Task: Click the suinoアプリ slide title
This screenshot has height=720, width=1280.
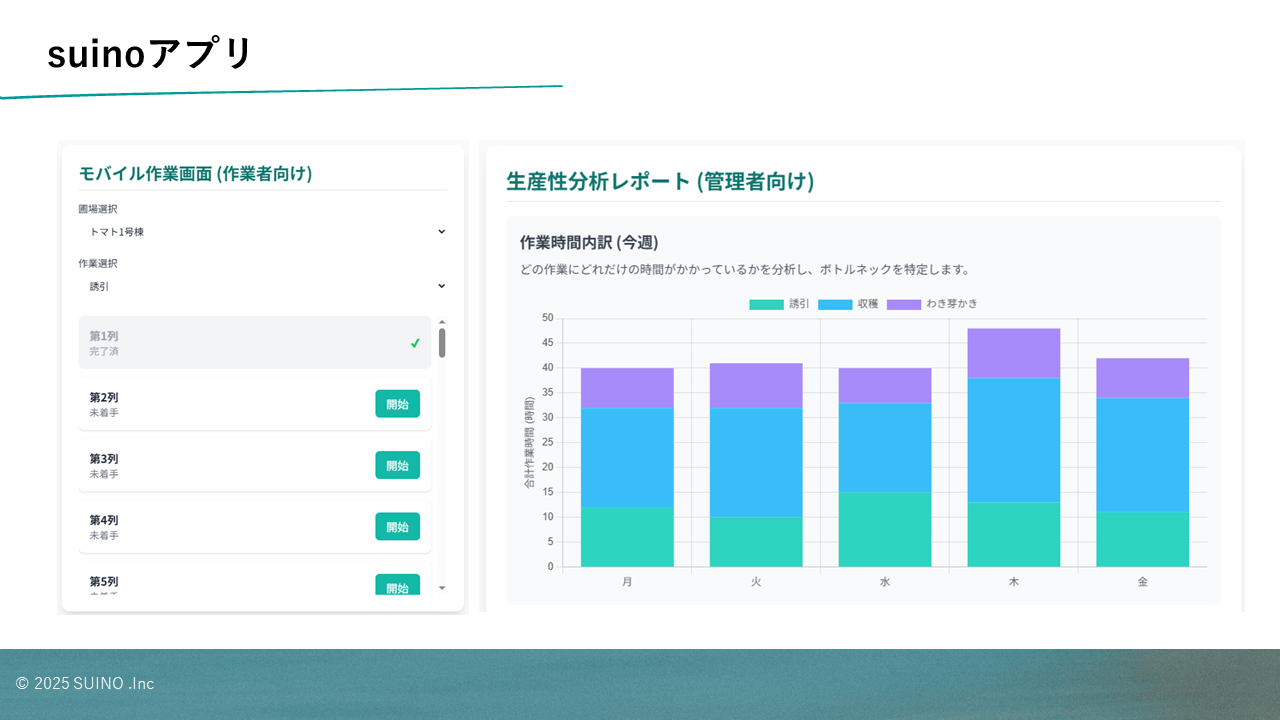Action: [x=150, y=53]
